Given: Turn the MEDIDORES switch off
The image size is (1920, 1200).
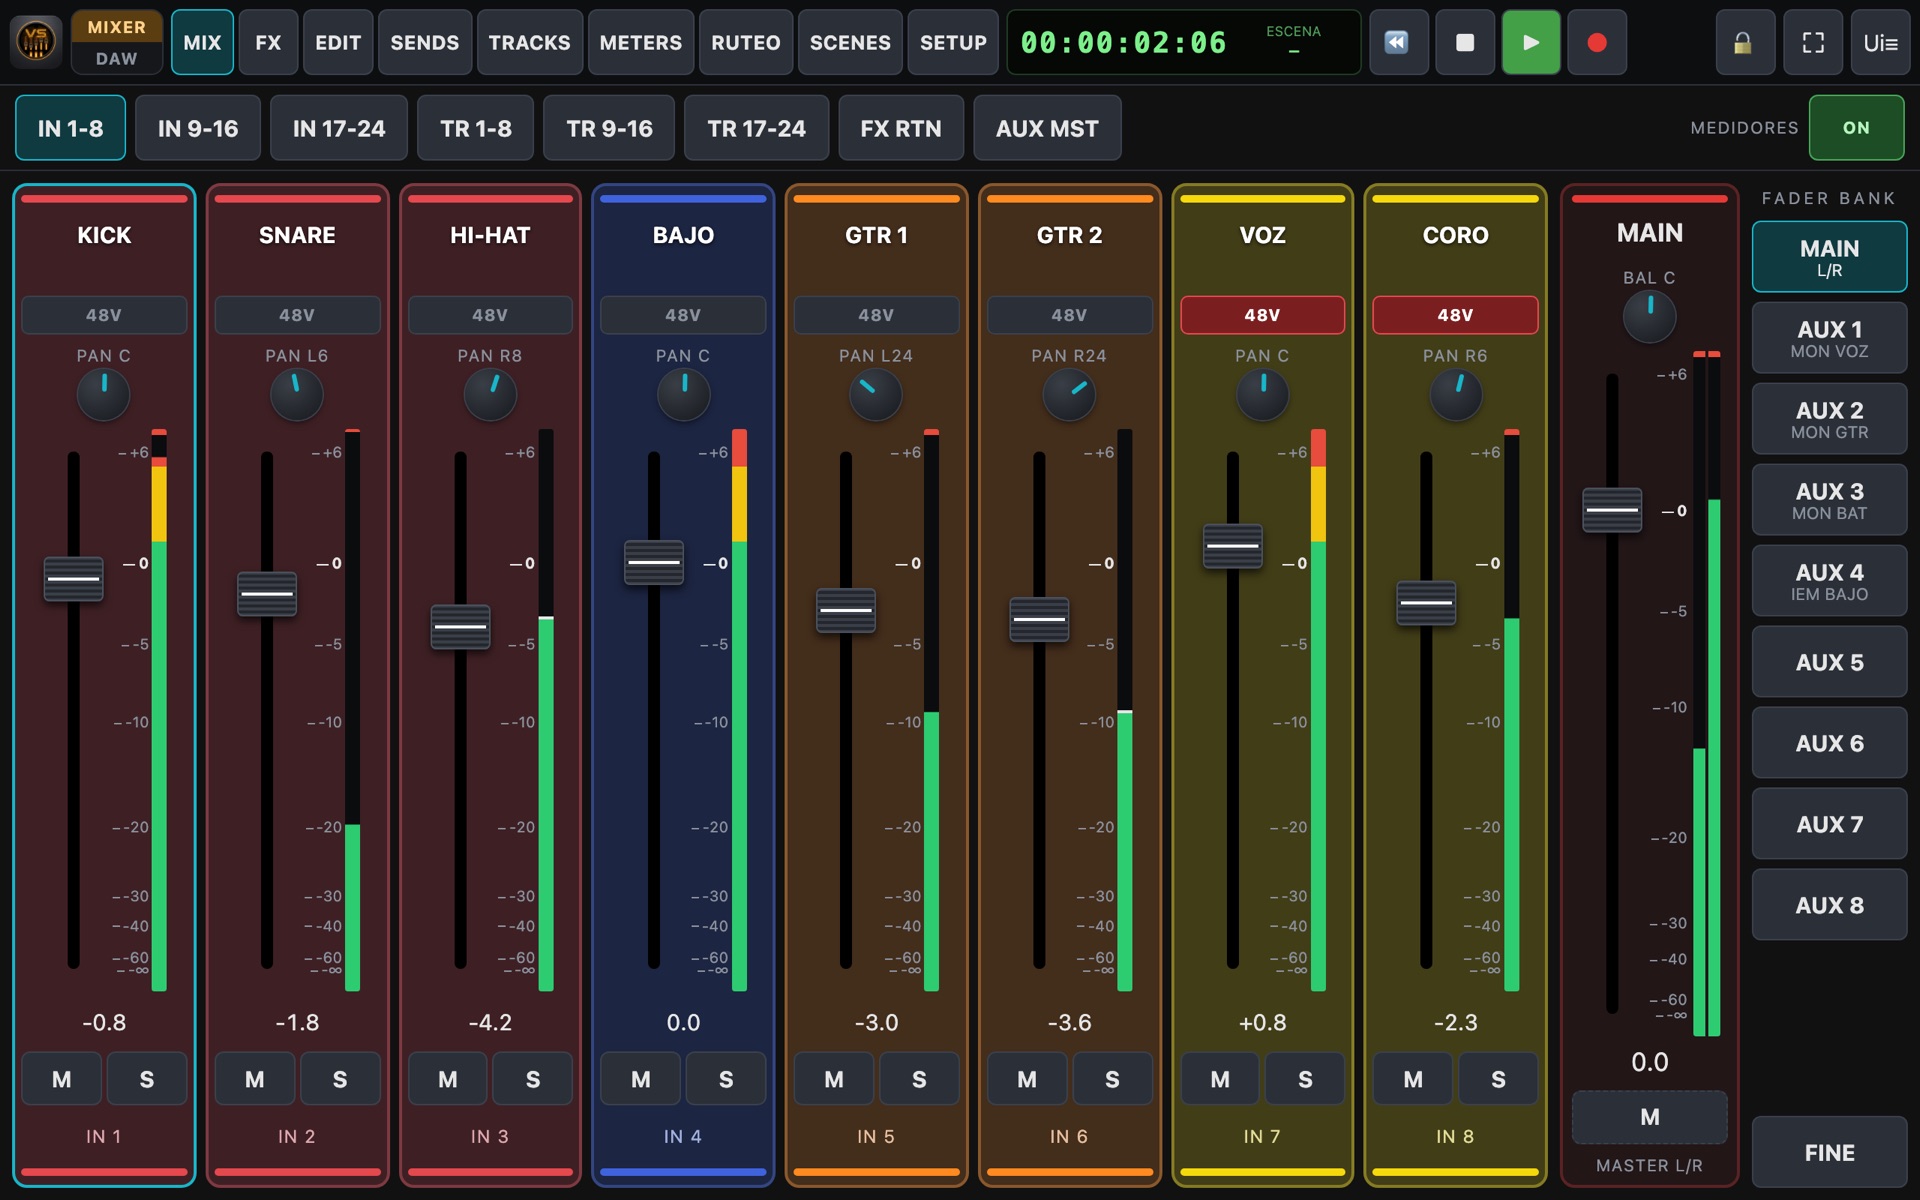Looking at the screenshot, I should point(1856,128).
